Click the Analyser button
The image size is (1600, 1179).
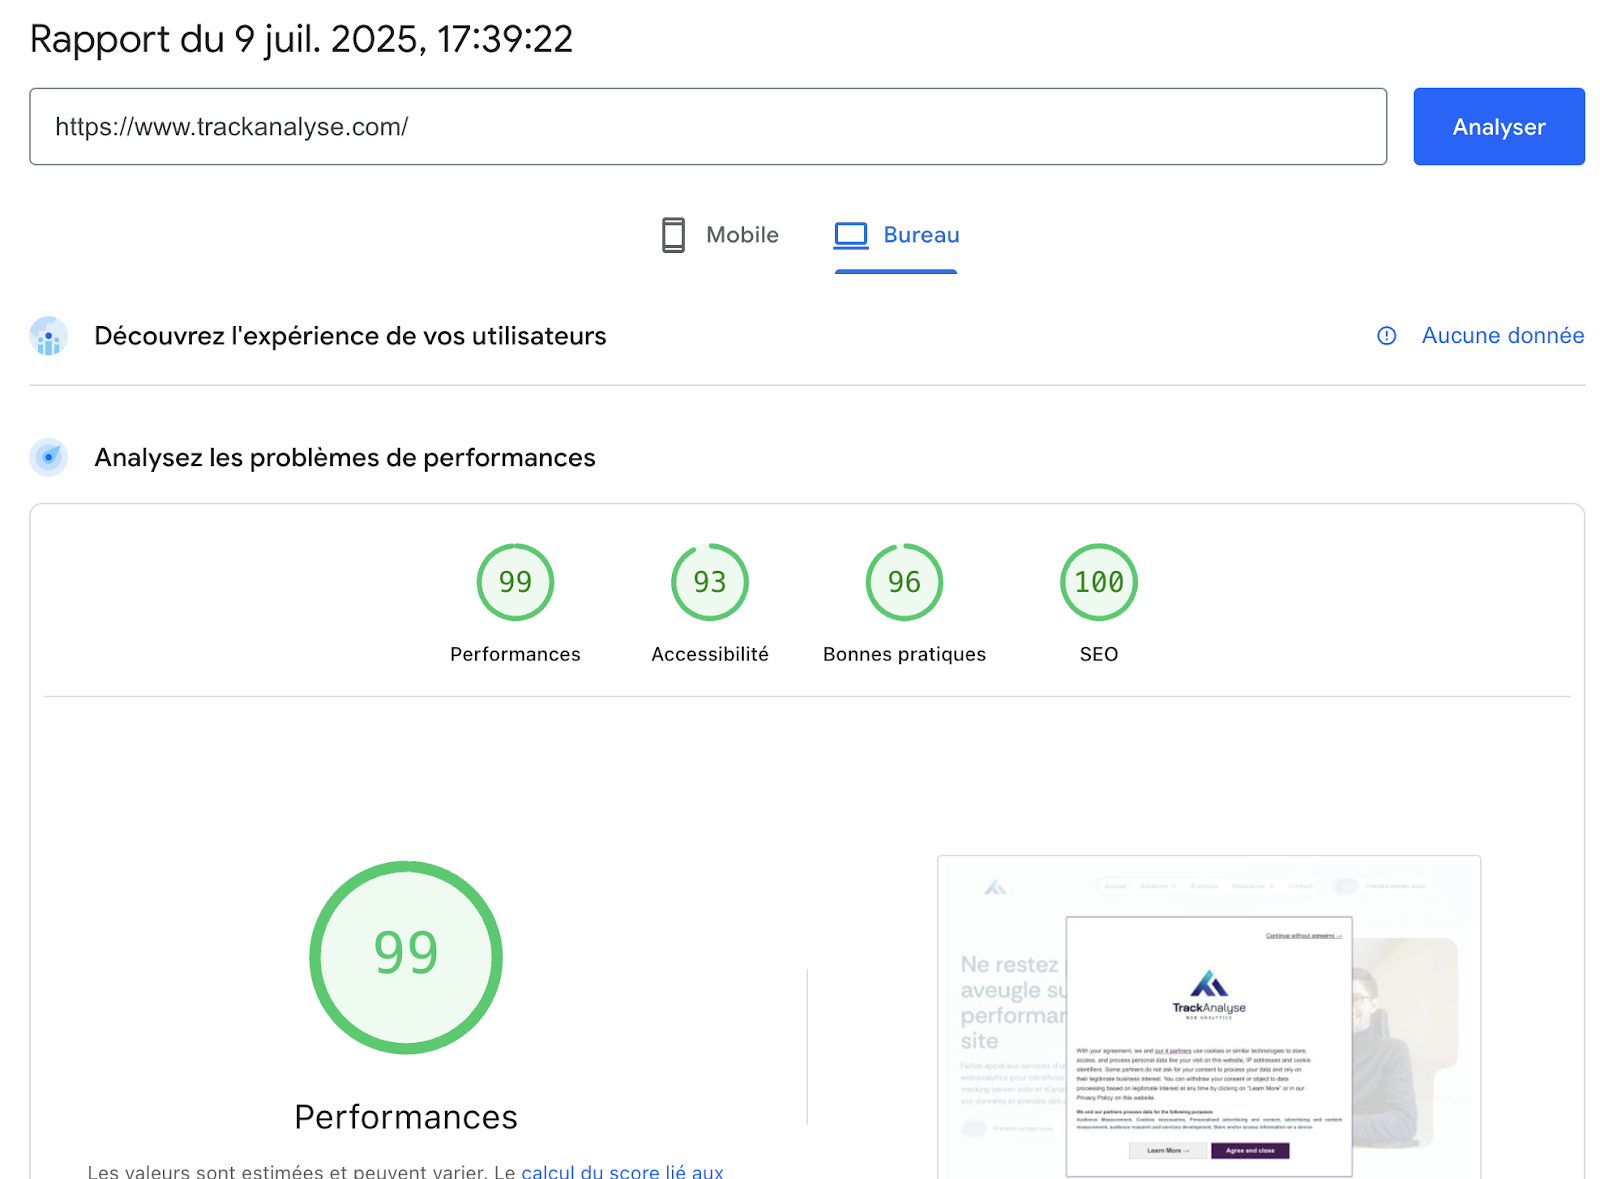click(1498, 127)
